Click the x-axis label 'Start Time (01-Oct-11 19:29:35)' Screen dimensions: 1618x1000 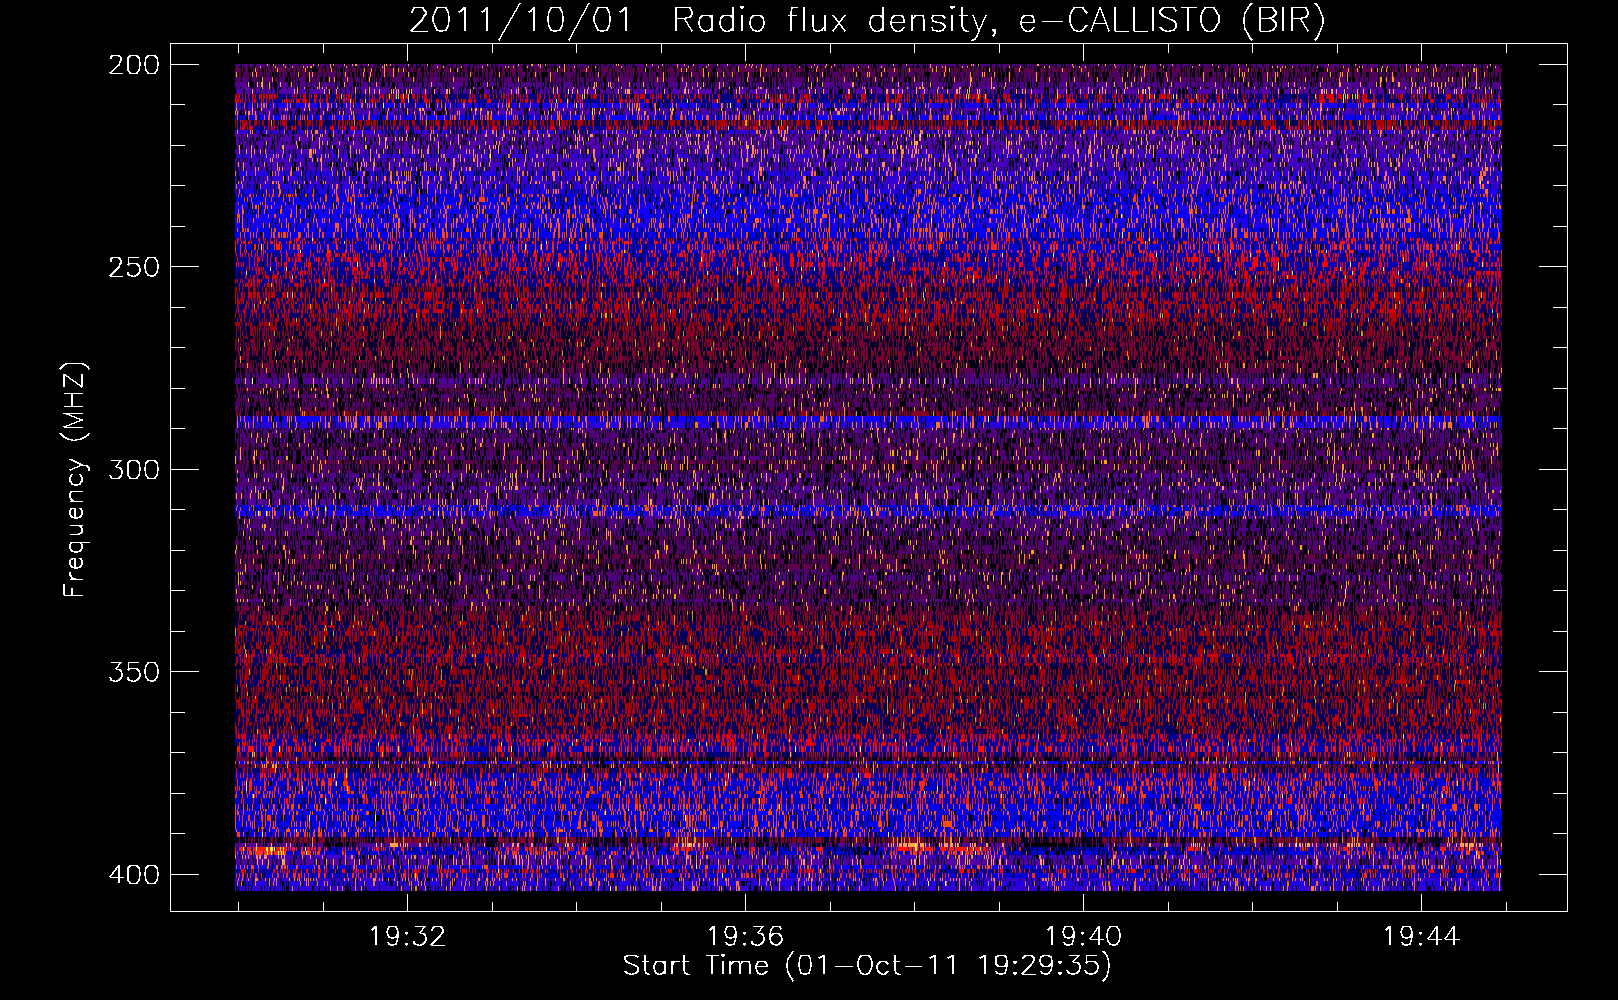pyautogui.click(x=867, y=966)
